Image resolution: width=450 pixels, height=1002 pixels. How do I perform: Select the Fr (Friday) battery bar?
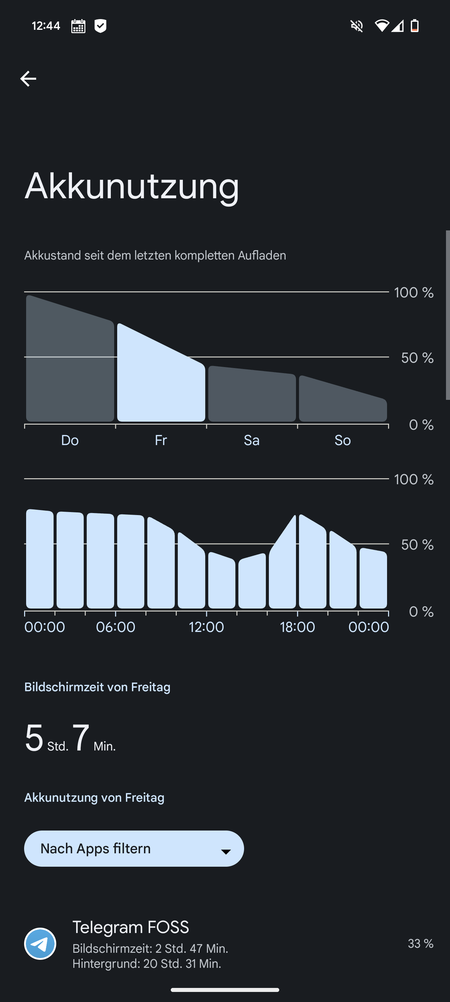[161, 372]
